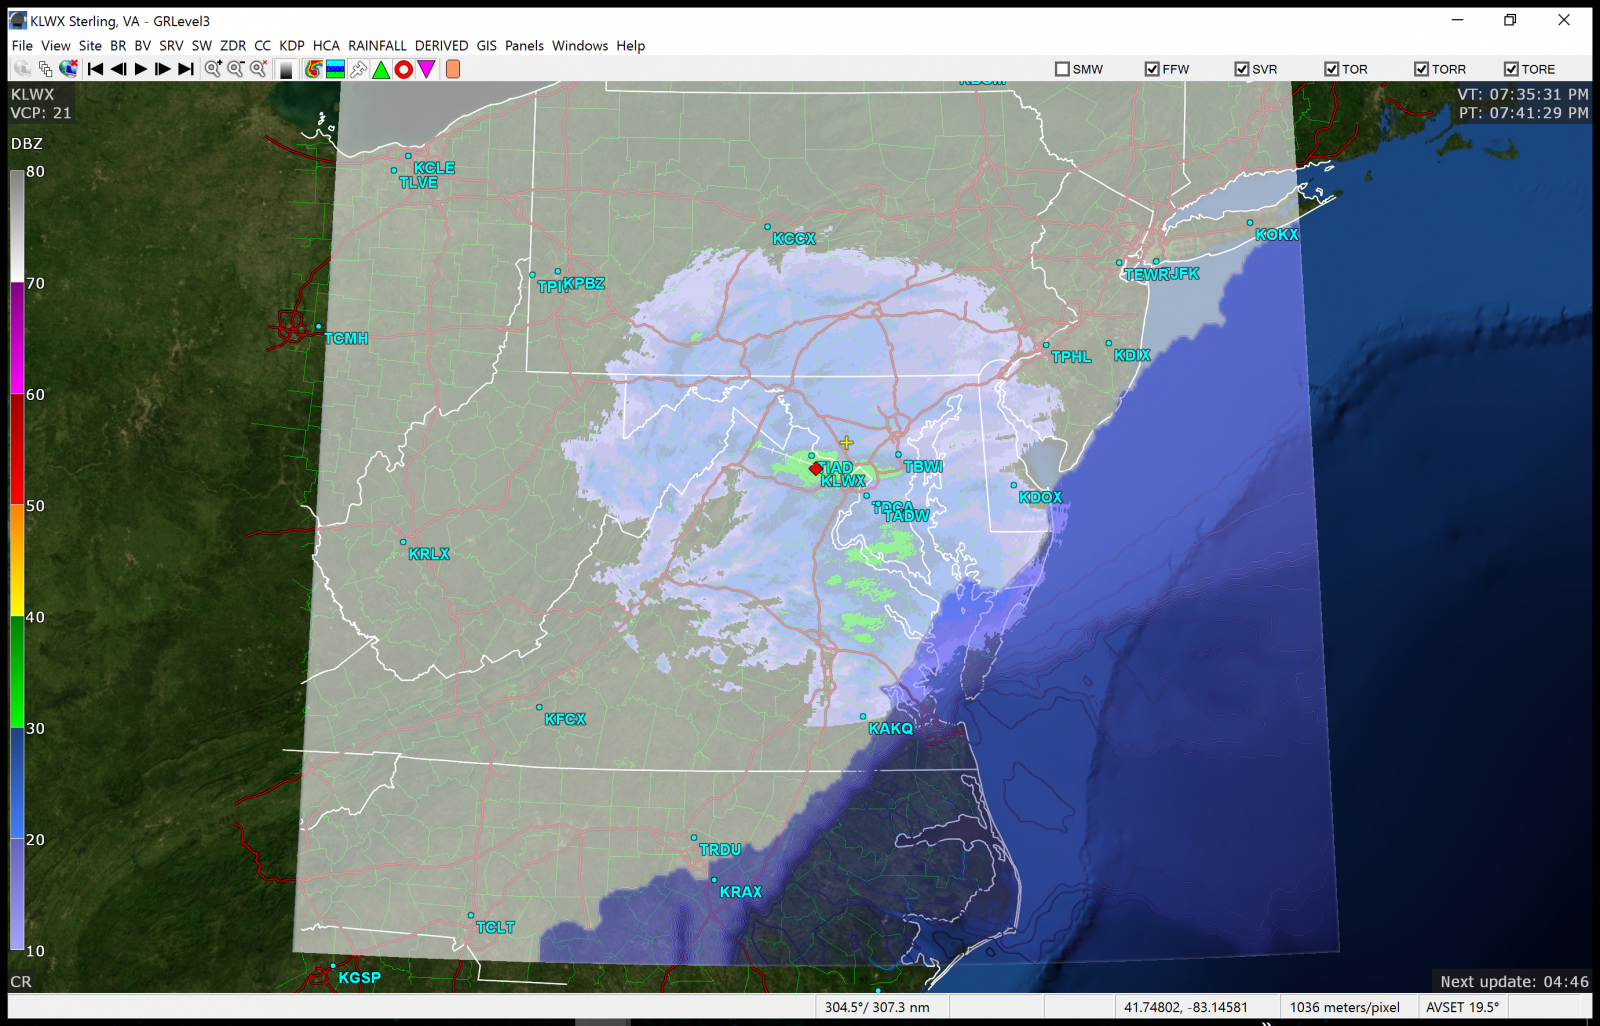The height and width of the screenshot is (1026, 1600).
Task: Click the KFCX radar site label
Action: pyautogui.click(x=565, y=719)
